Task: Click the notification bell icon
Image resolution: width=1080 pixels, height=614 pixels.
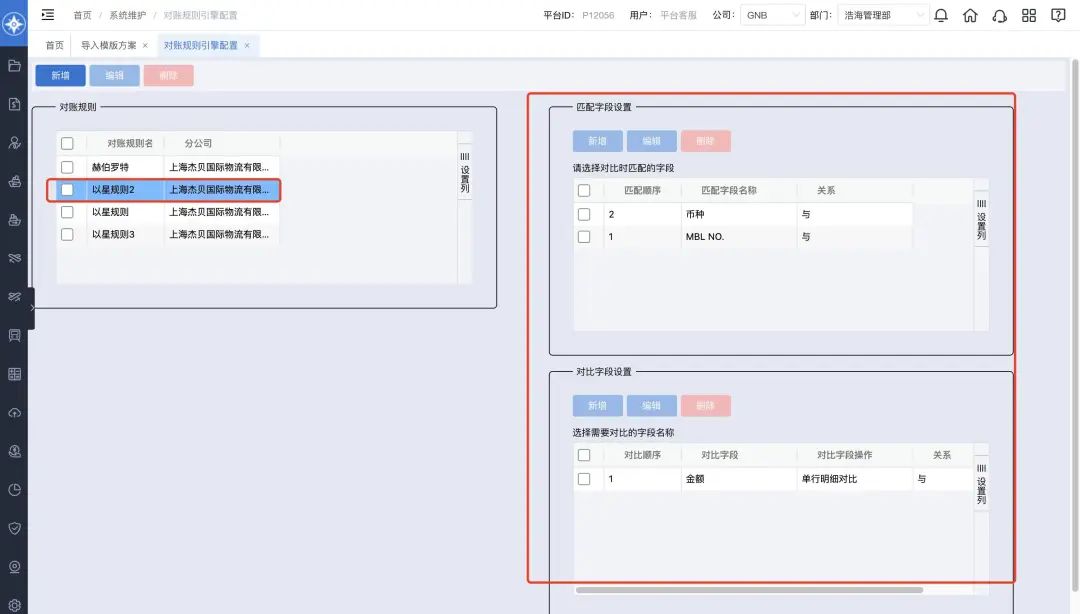Action: [x=941, y=15]
